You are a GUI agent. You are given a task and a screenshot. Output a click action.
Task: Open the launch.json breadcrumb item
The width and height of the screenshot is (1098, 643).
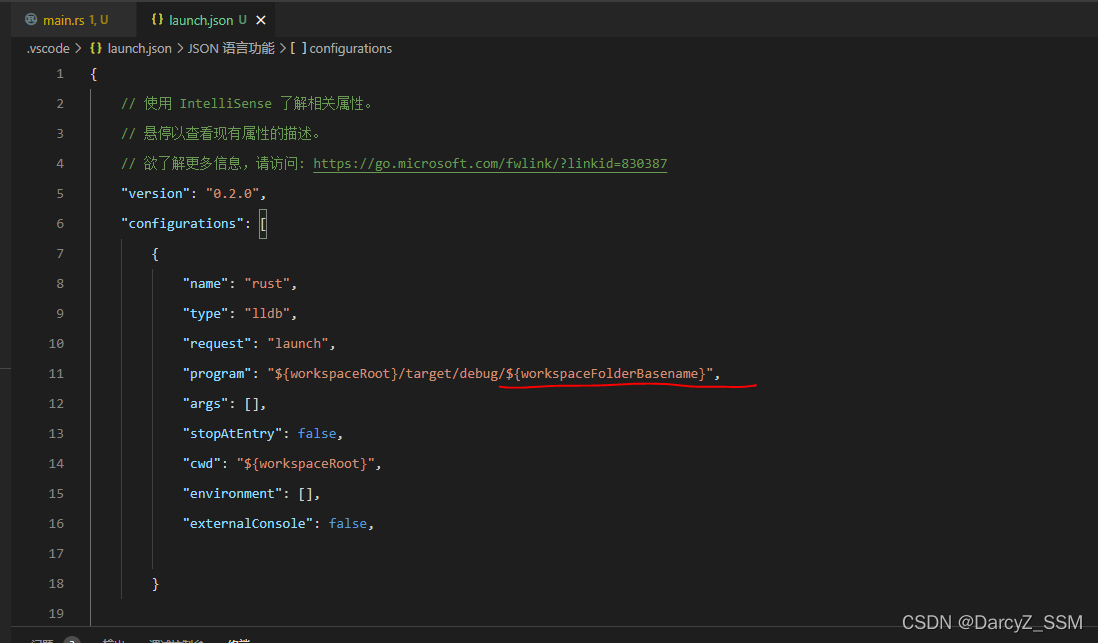[x=139, y=48]
